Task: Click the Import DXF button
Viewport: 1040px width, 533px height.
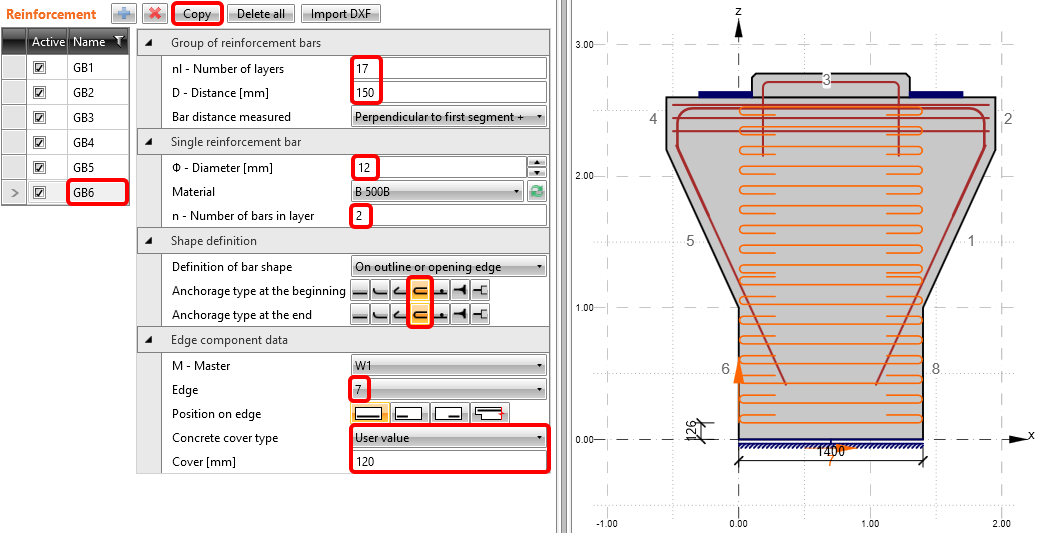Action: [x=340, y=14]
